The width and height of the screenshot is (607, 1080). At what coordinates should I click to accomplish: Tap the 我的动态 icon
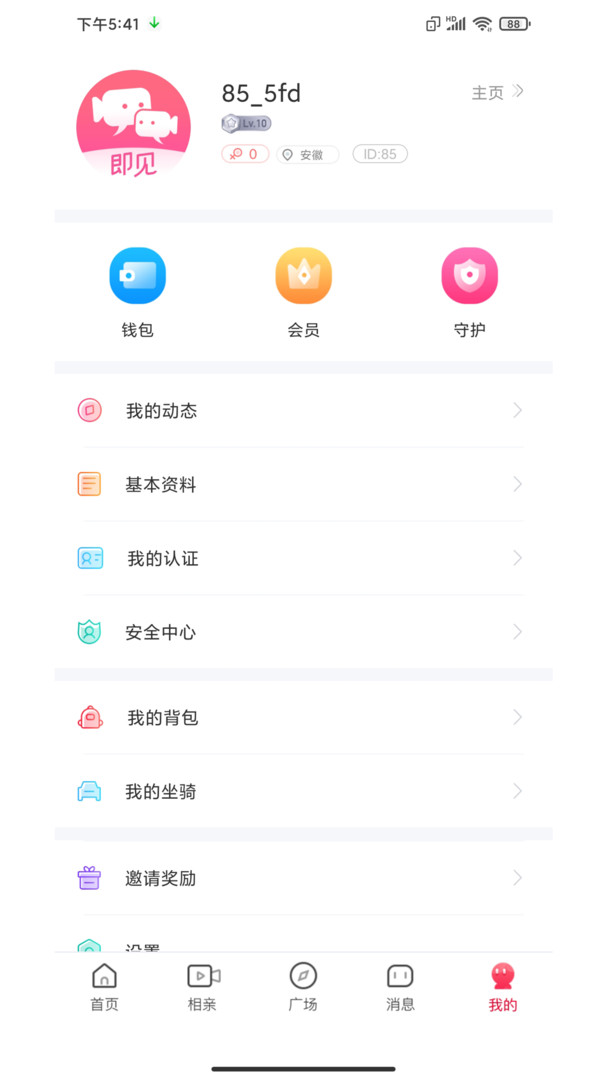[x=90, y=410]
